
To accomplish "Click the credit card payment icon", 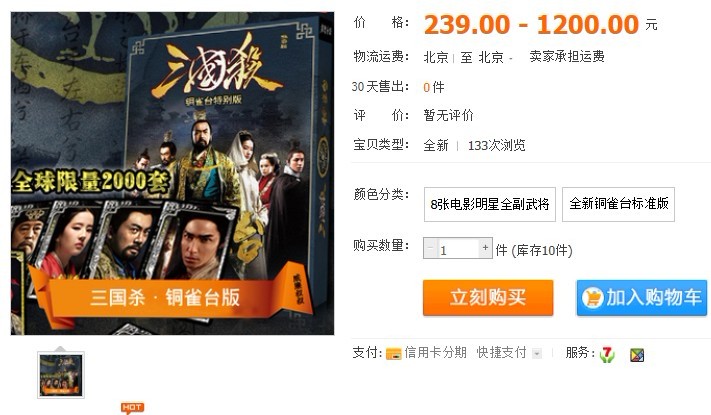I will click(393, 354).
